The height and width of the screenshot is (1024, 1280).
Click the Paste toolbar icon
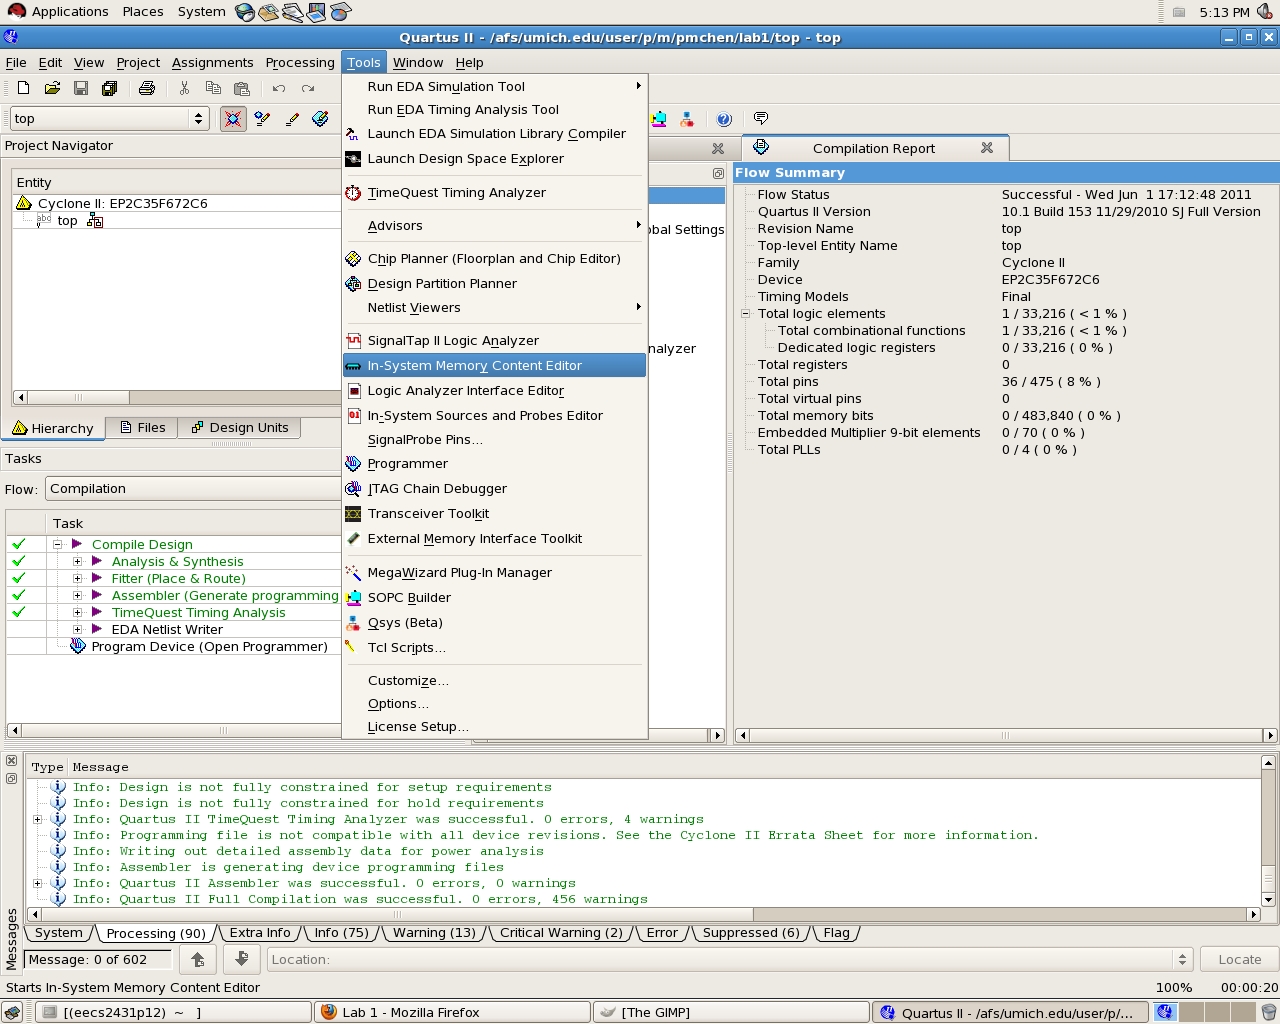pos(242,88)
